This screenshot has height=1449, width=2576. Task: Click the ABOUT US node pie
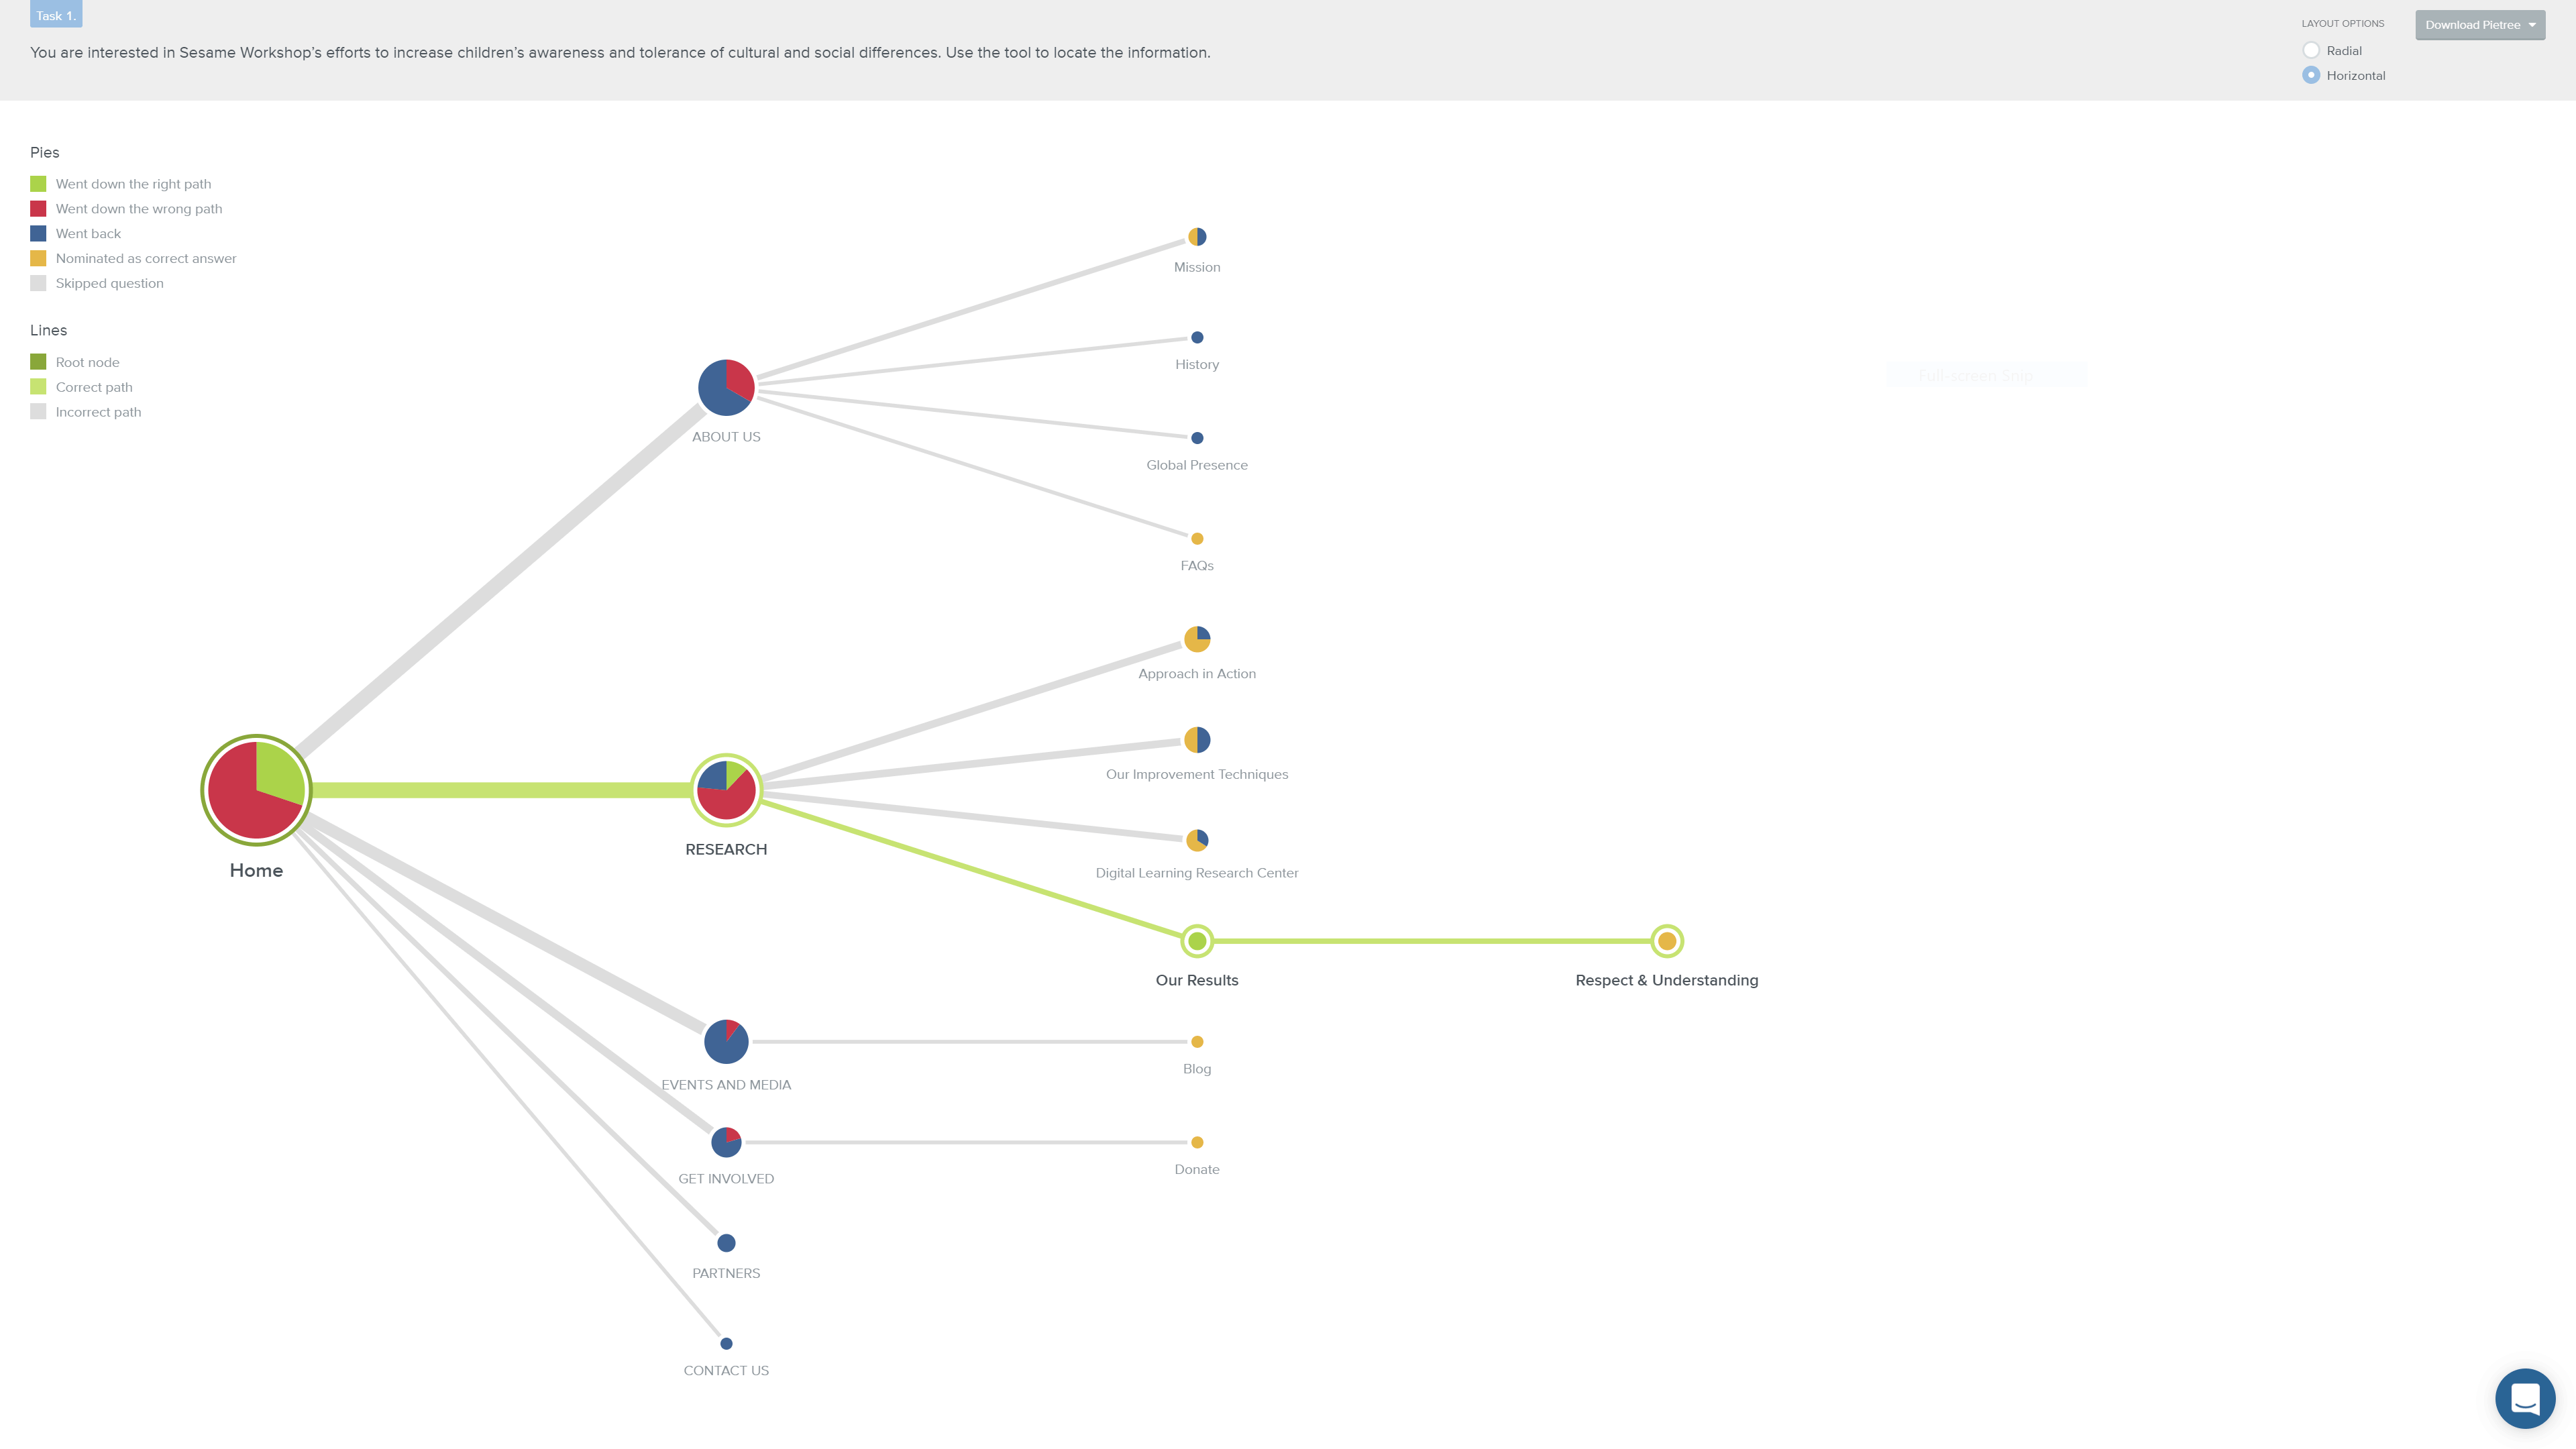[726, 387]
